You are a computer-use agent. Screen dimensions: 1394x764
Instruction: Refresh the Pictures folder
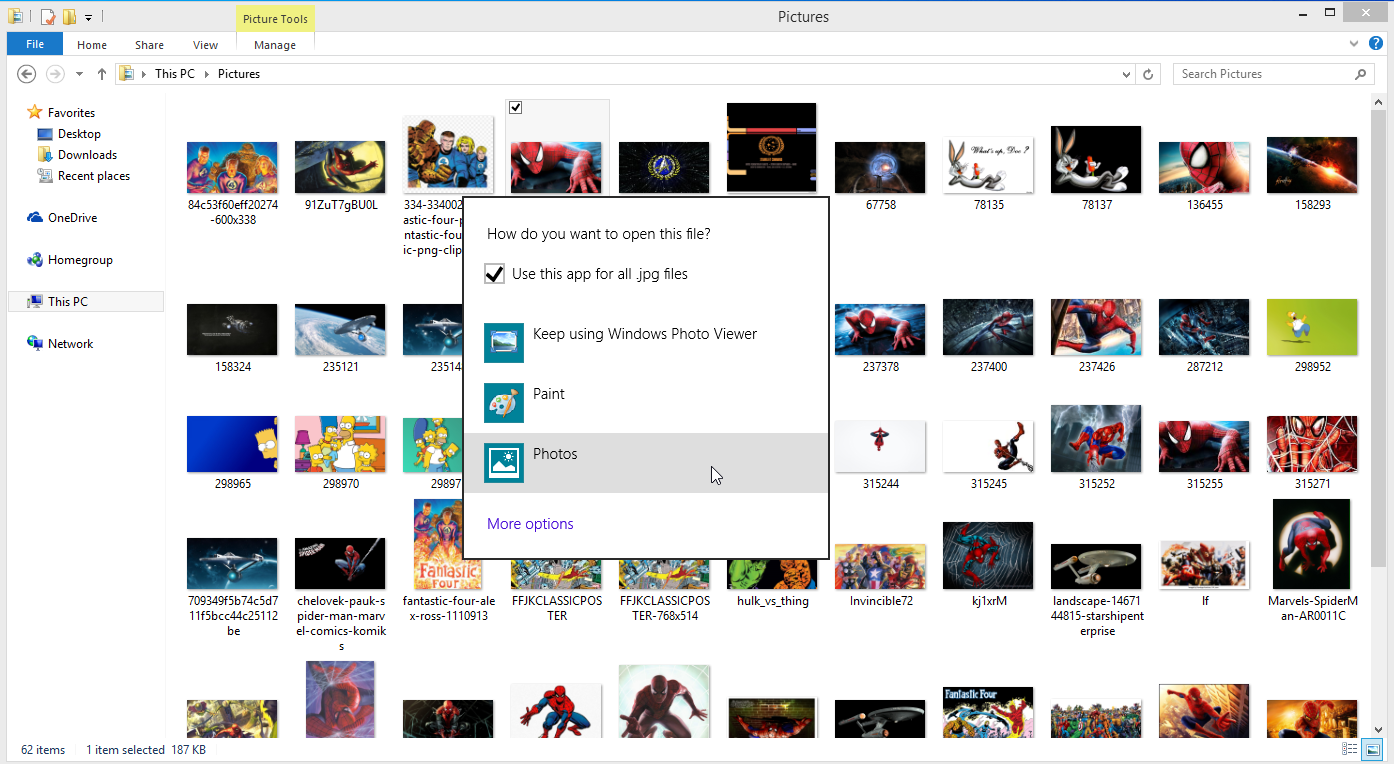pyautogui.click(x=1148, y=74)
